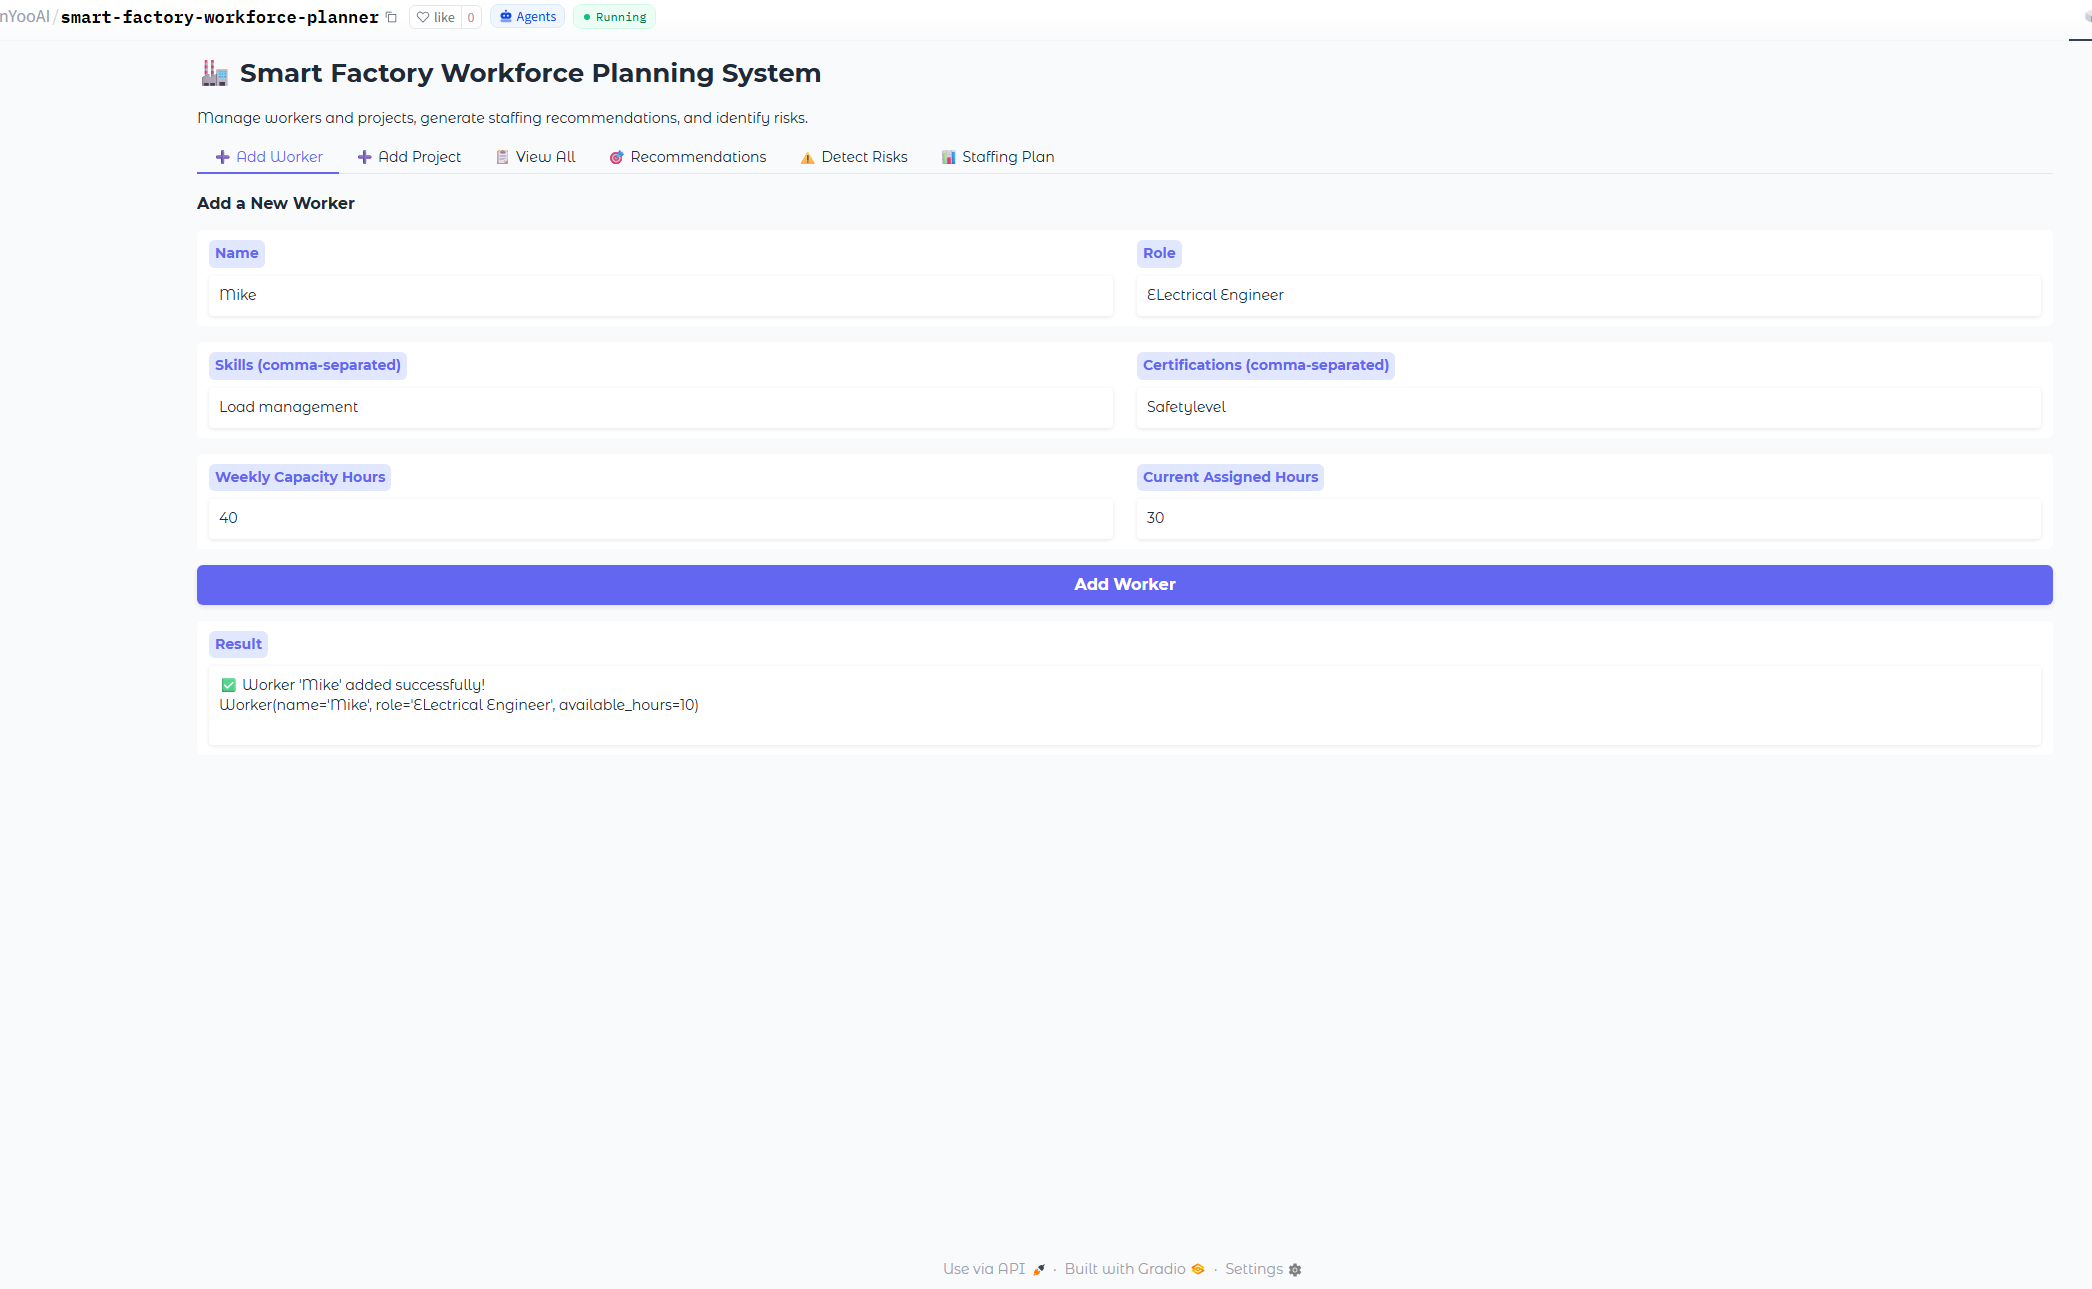
Task: Click the Name field label
Action: (x=237, y=253)
